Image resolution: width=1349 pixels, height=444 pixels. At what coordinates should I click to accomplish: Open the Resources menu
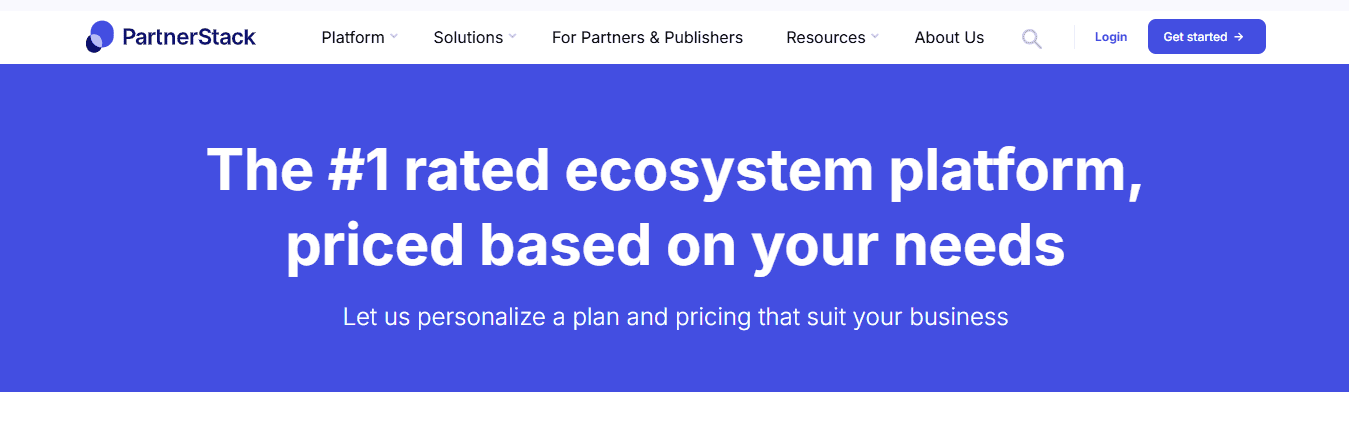(826, 37)
